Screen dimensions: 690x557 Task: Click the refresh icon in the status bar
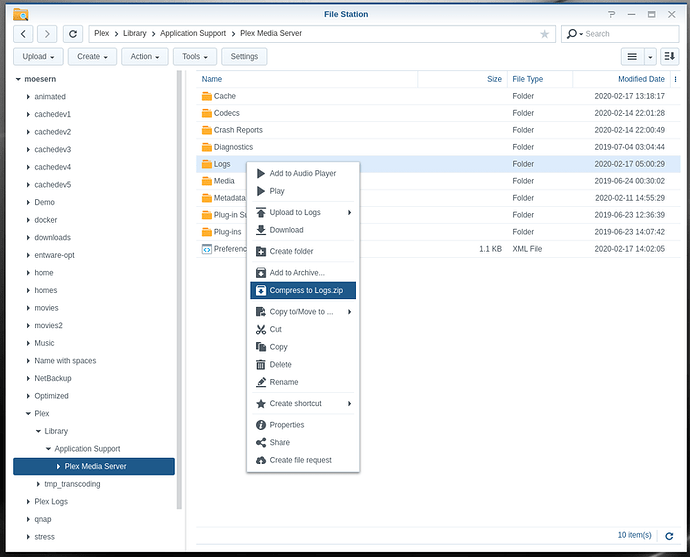pyautogui.click(x=669, y=536)
